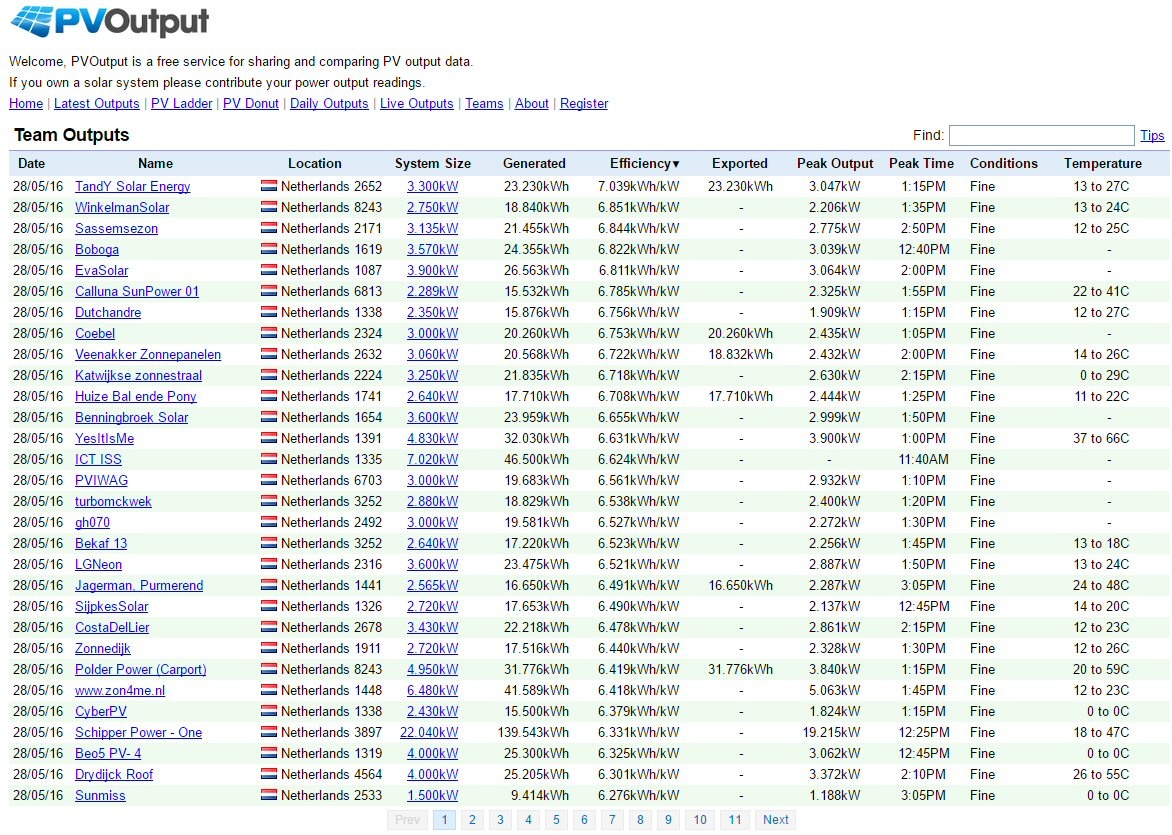The image size is (1172, 835).
Task: Jump to page 11 of results
Action: coord(735,820)
